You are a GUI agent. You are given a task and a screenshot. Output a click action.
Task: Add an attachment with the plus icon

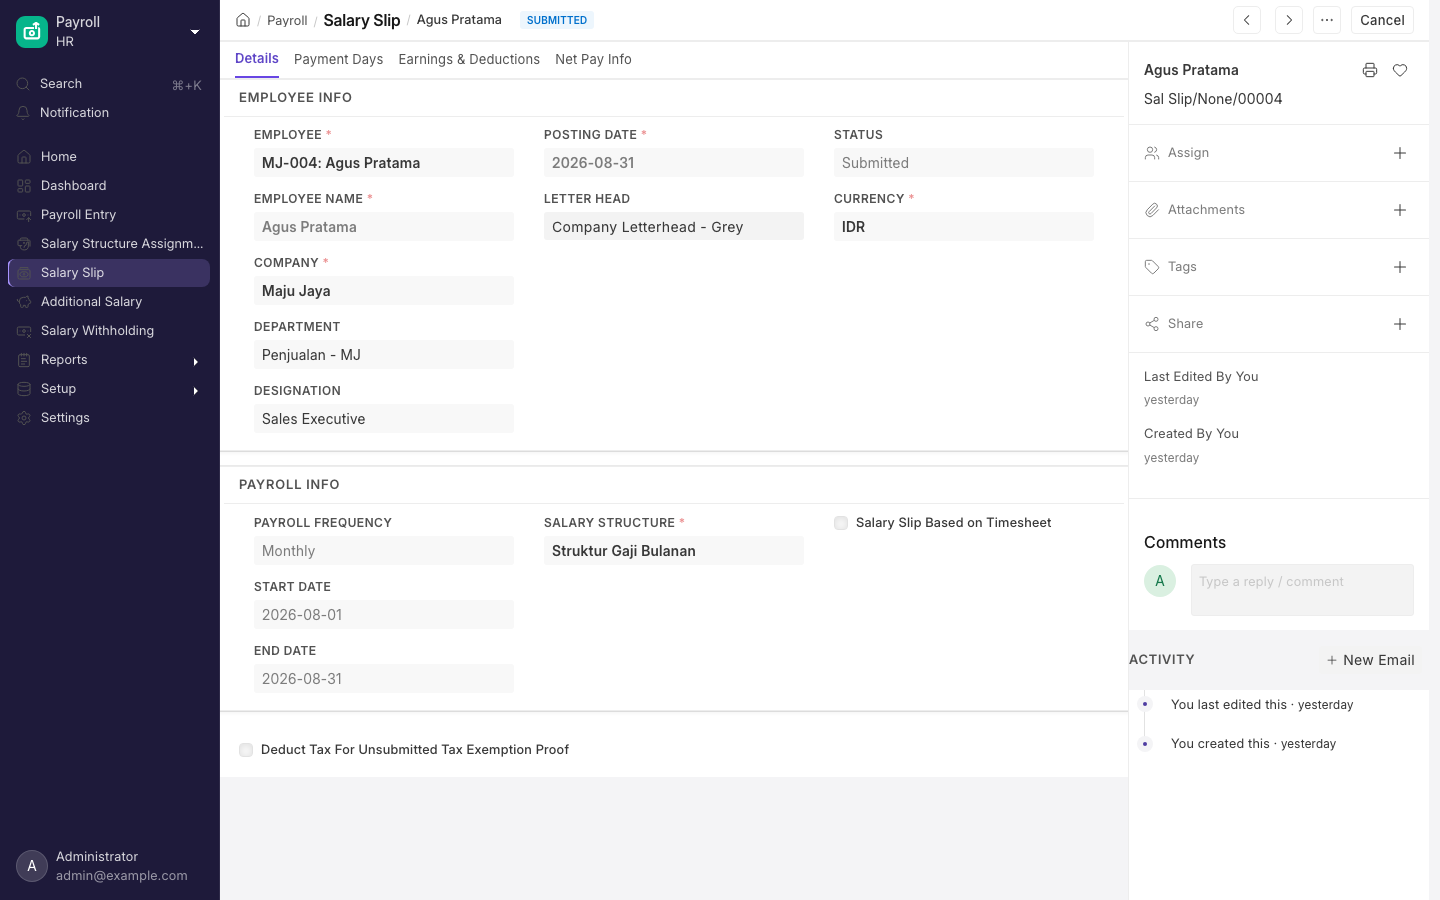[x=1400, y=210]
